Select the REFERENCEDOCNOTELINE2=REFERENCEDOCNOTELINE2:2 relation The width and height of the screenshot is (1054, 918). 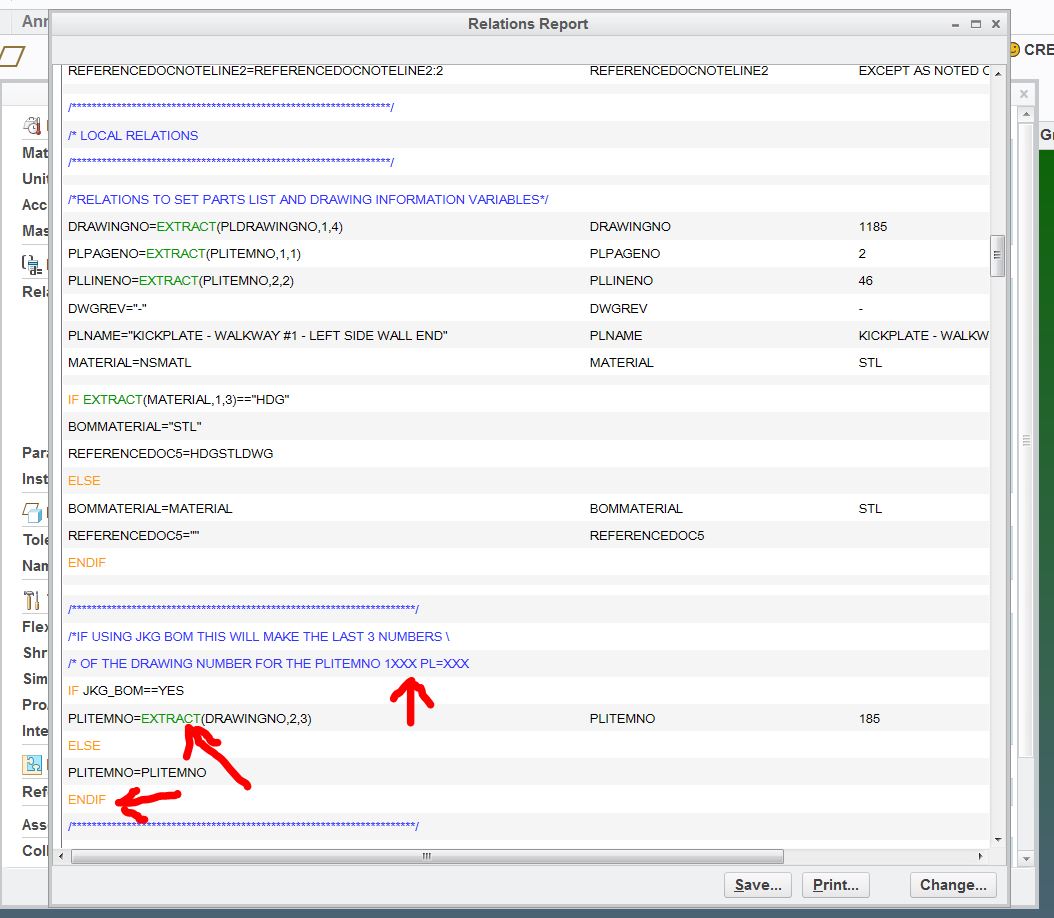[255, 71]
